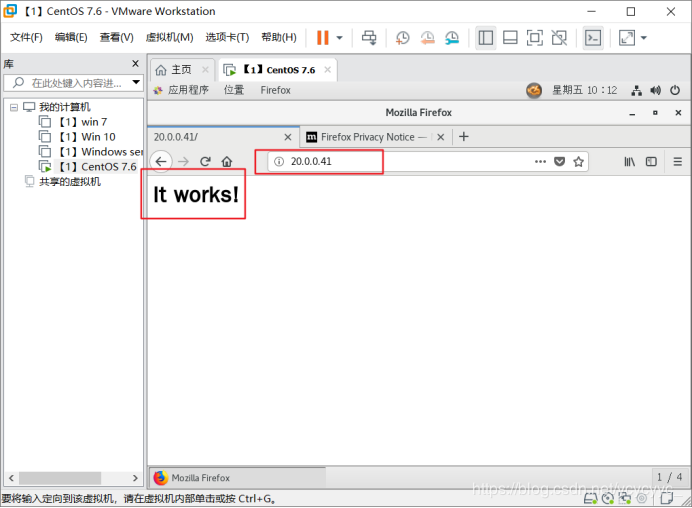Click the Firefox reload page button
Image resolution: width=692 pixels, height=508 pixels.
(205, 161)
